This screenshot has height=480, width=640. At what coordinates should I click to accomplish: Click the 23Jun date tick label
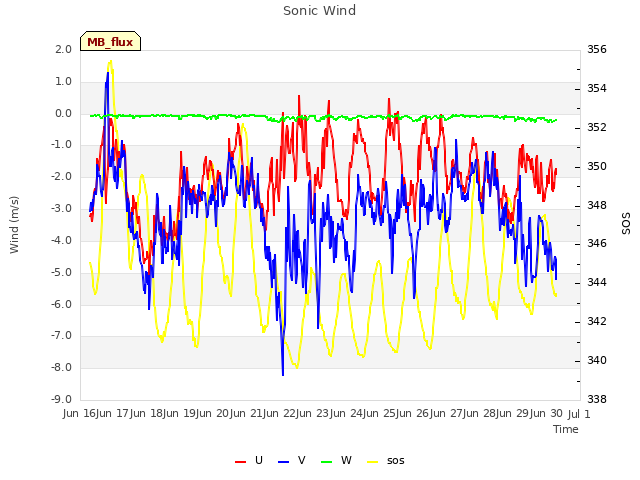pyautogui.click(x=331, y=413)
